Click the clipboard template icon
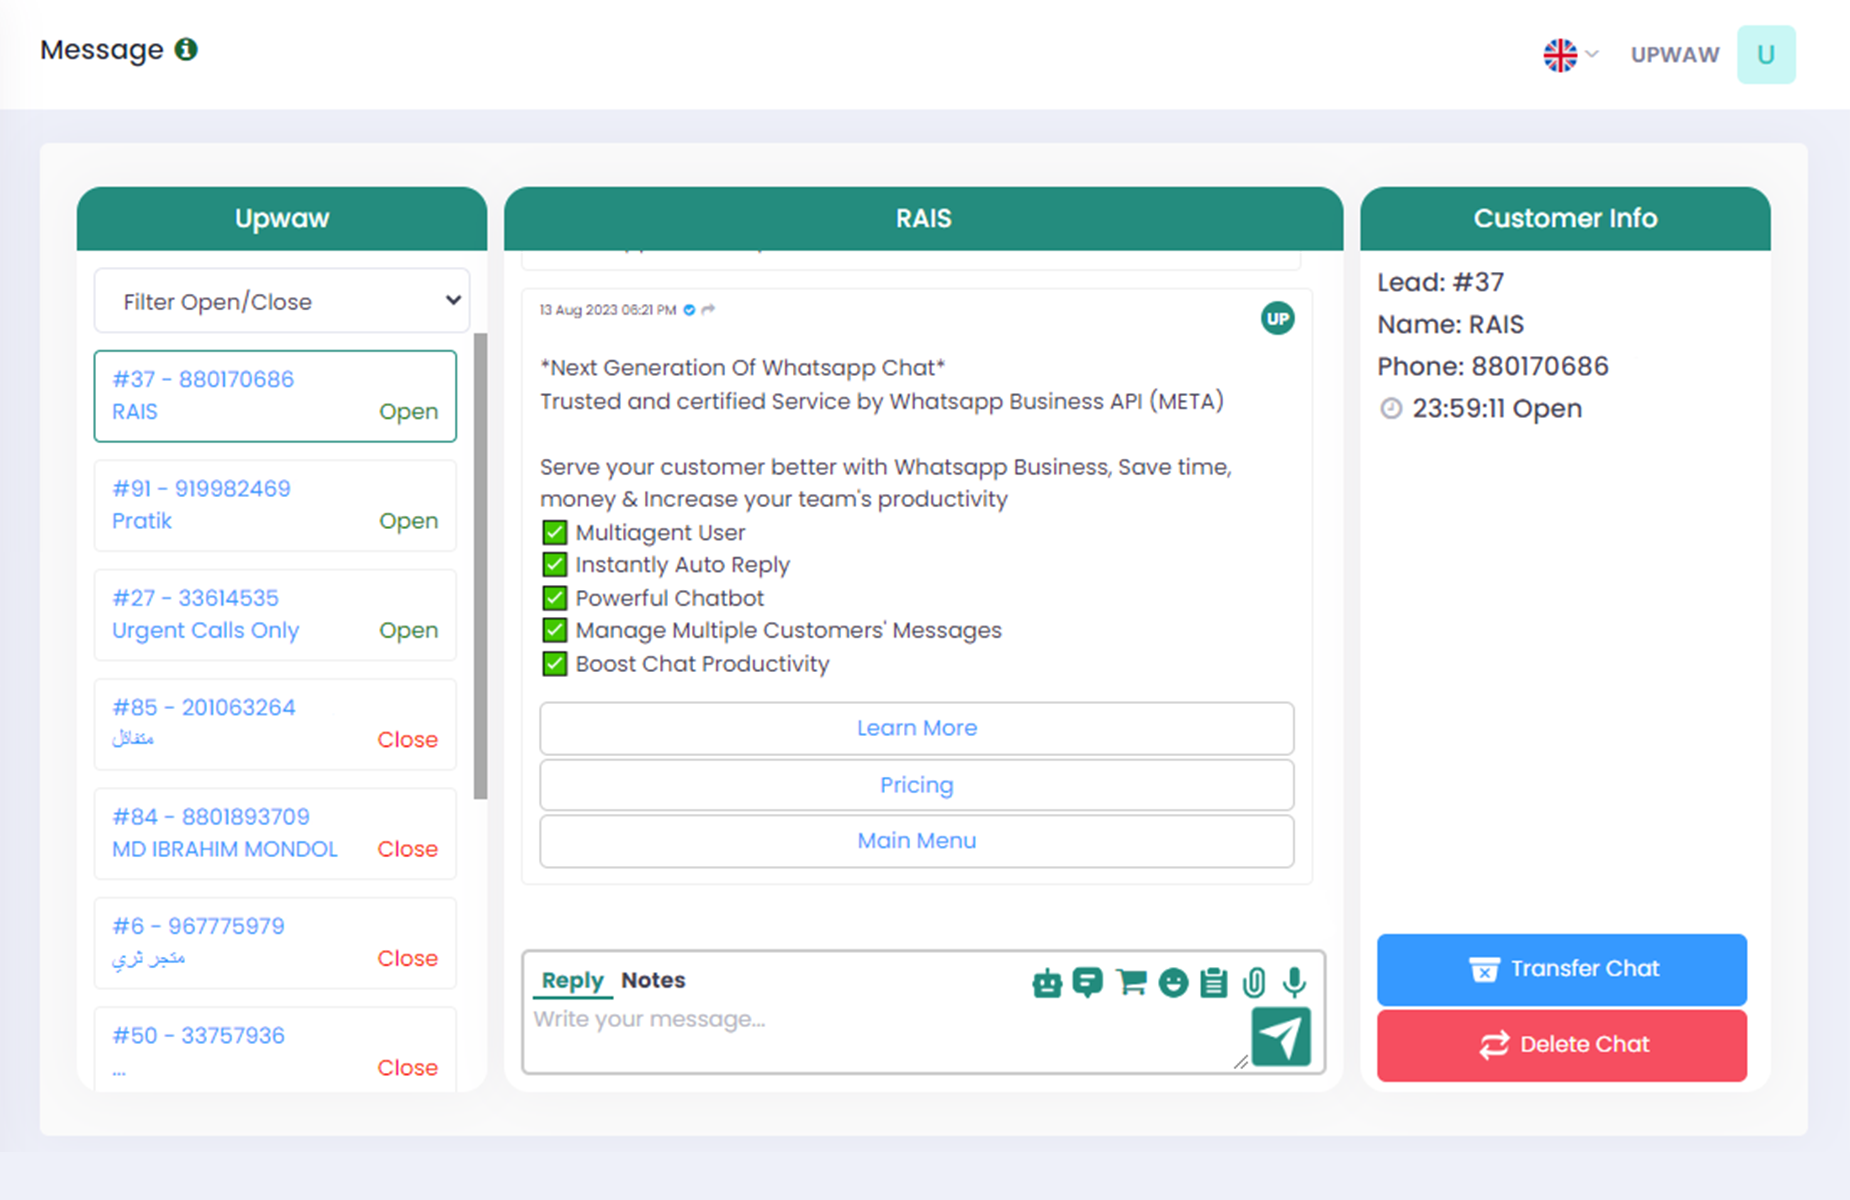 1214,983
